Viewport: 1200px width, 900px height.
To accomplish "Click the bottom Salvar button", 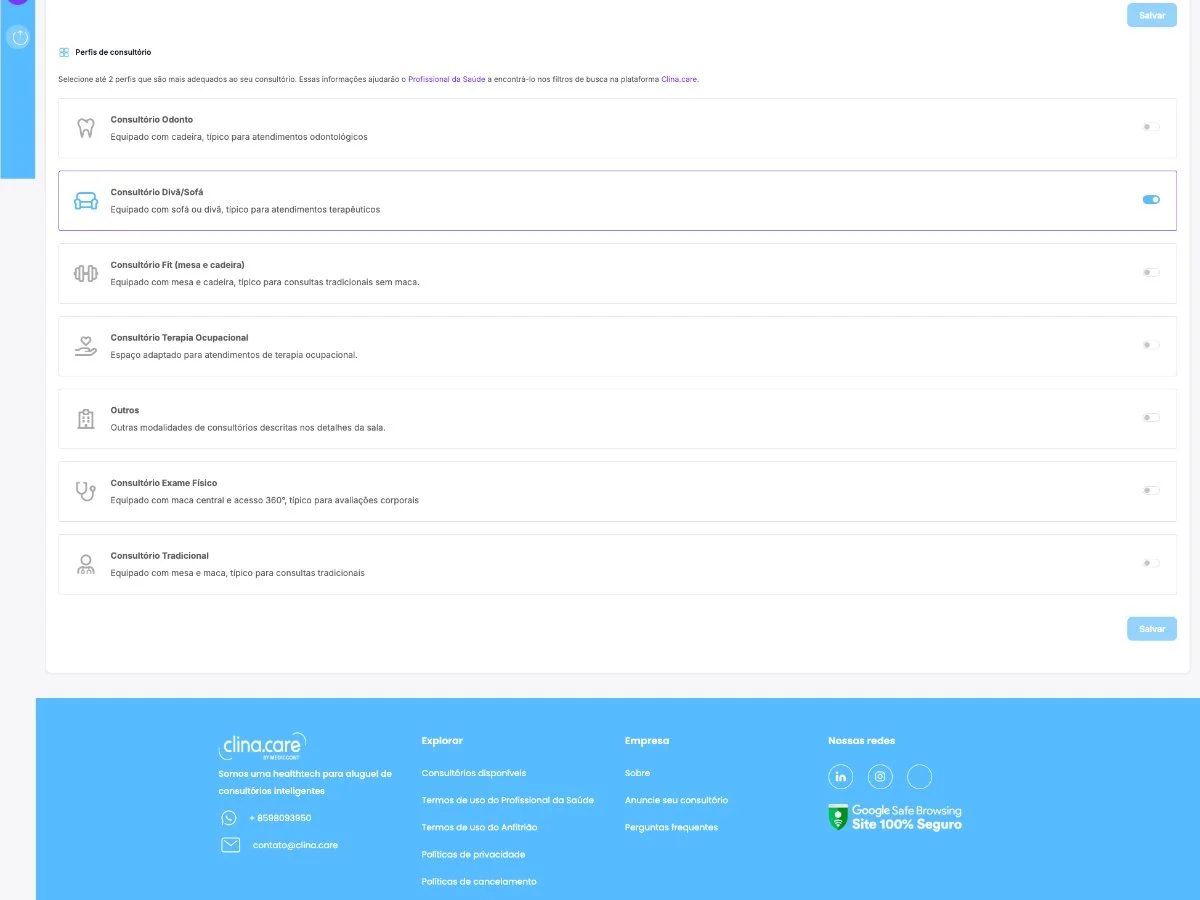I will [1152, 629].
